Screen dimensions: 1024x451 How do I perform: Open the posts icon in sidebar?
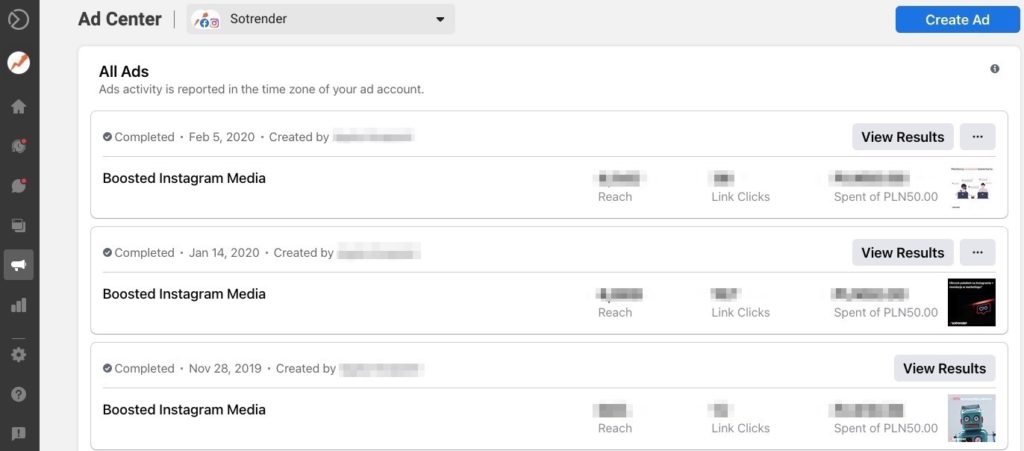(x=18, y=225)
